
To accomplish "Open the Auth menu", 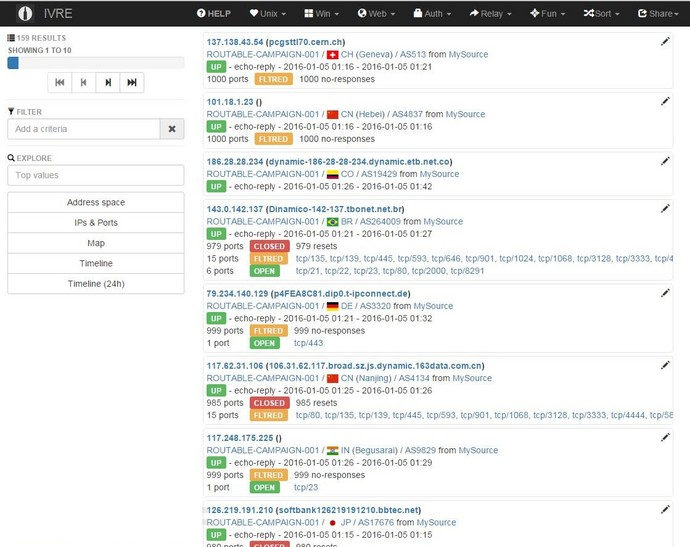I will [433, 14].
